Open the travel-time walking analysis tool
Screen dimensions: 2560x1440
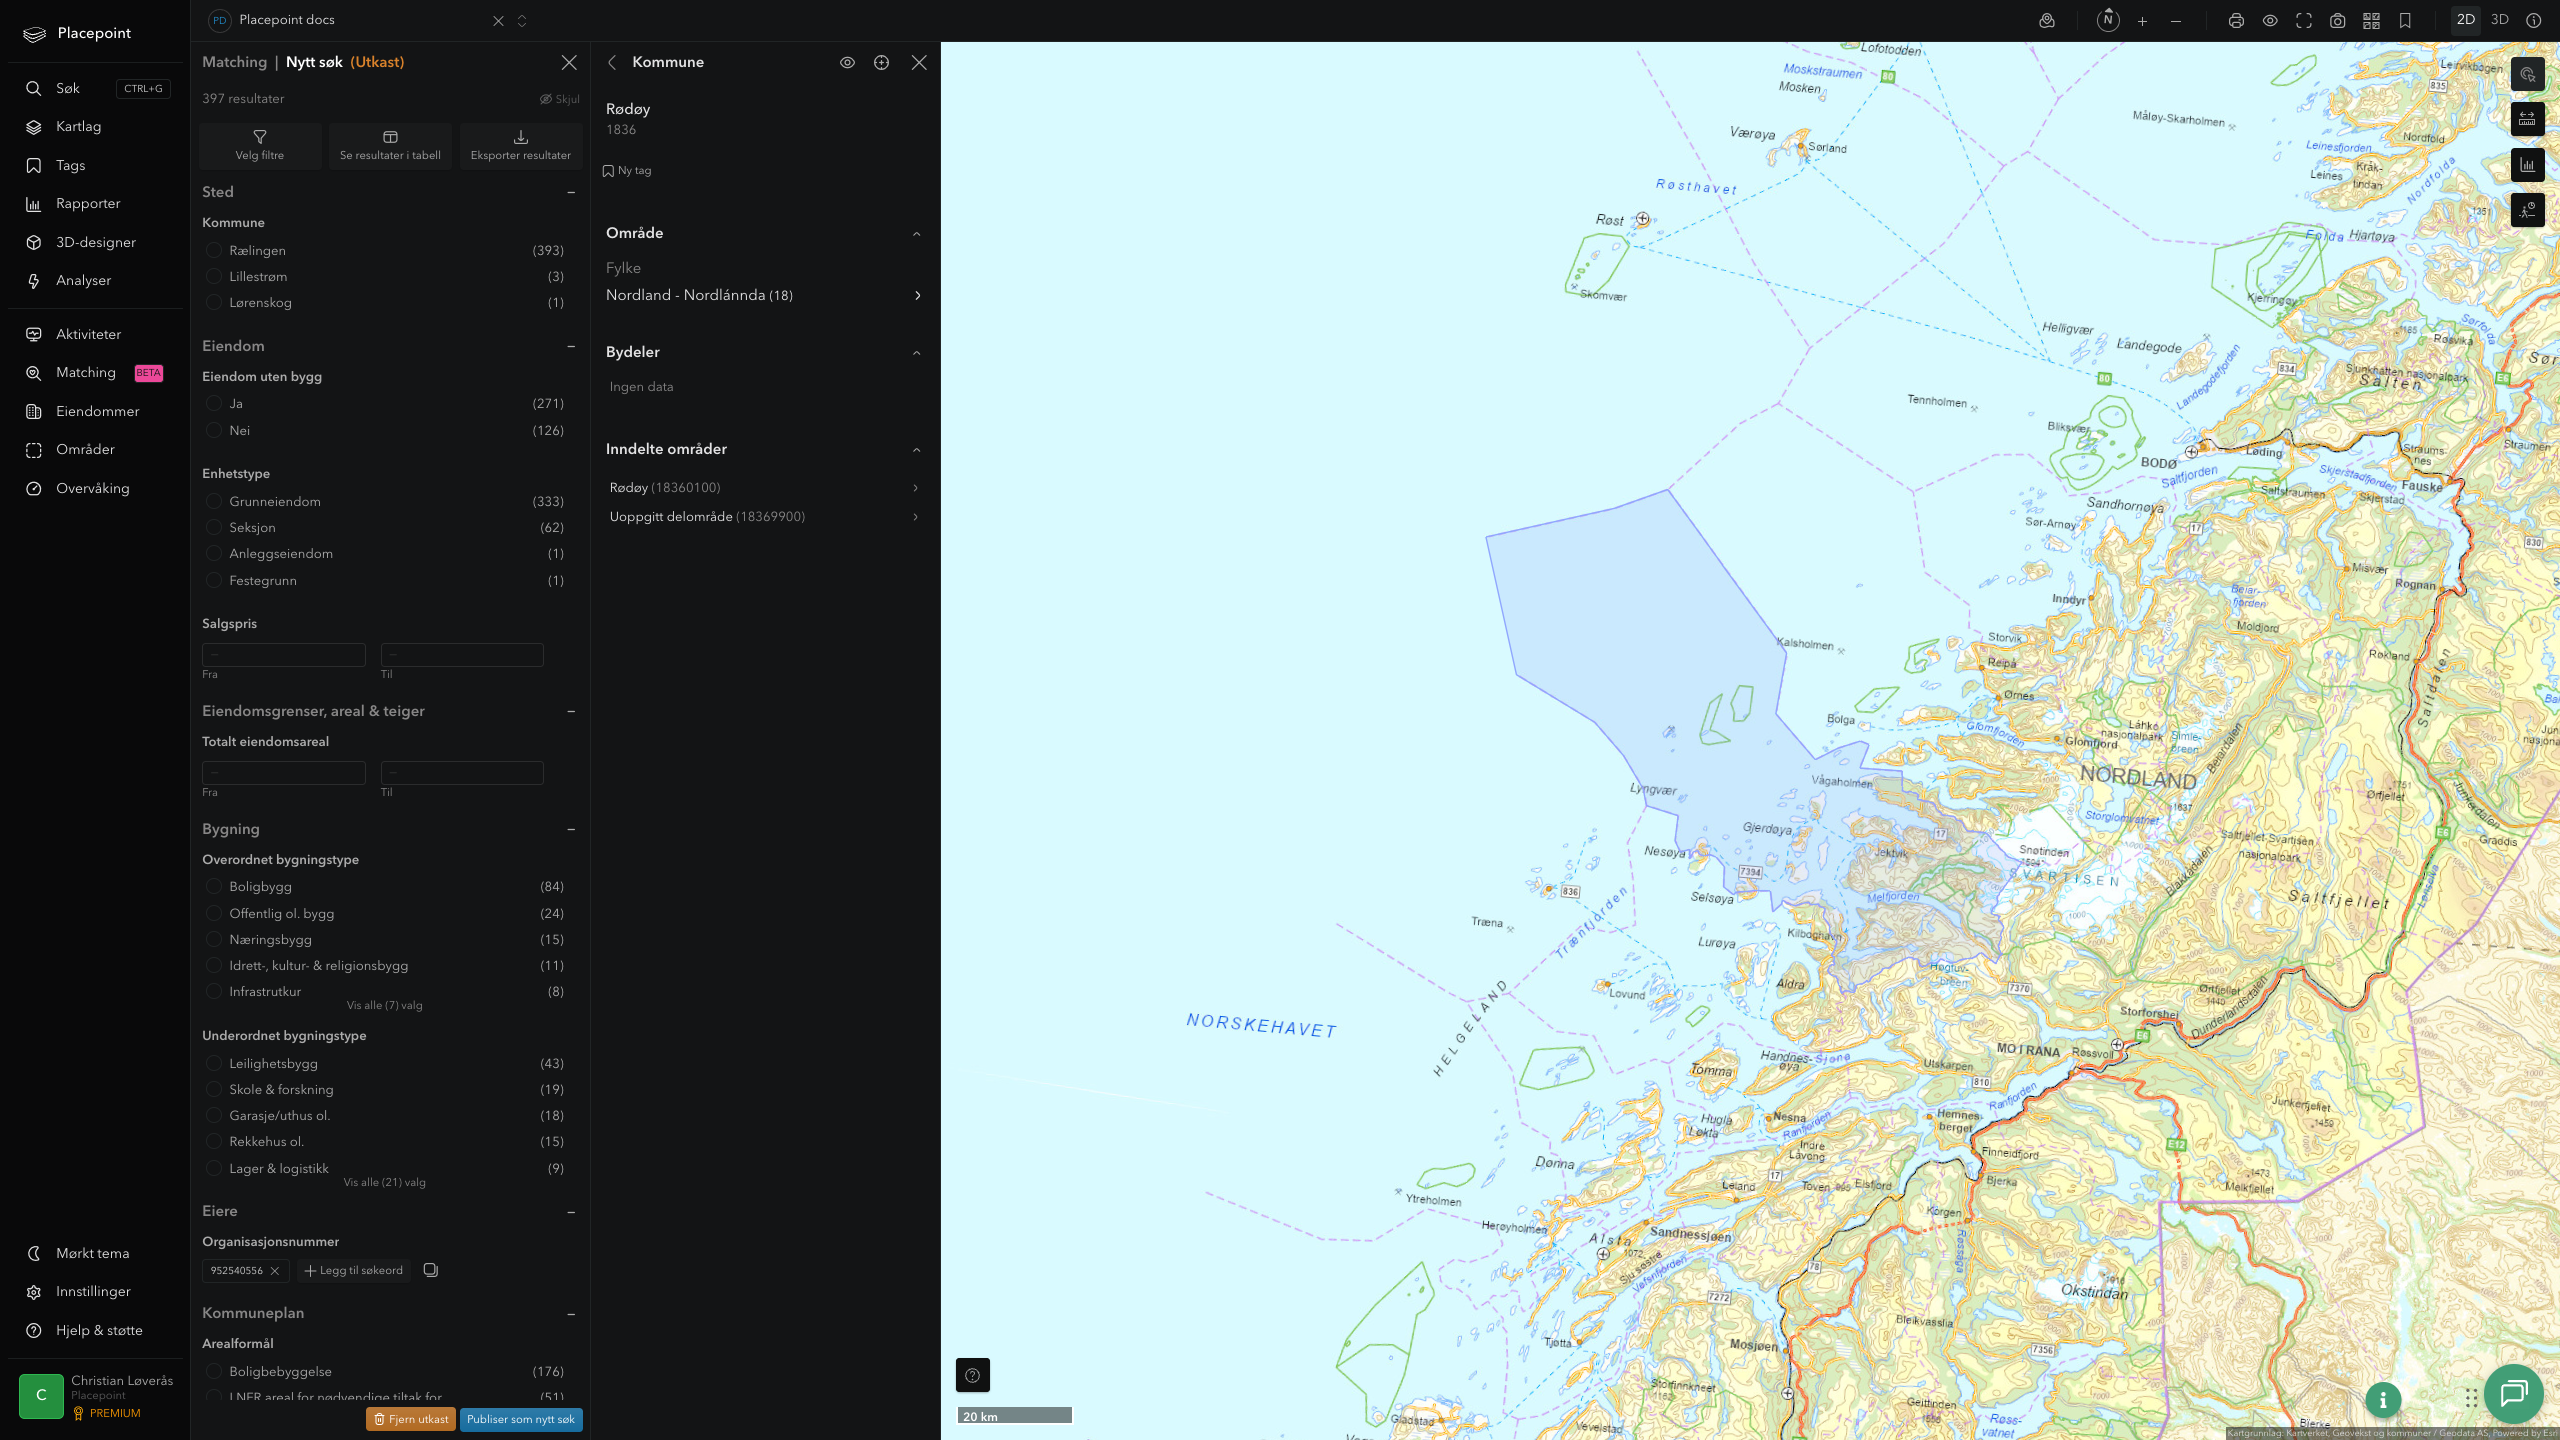pyautogui.click(x=2528, y=210)
